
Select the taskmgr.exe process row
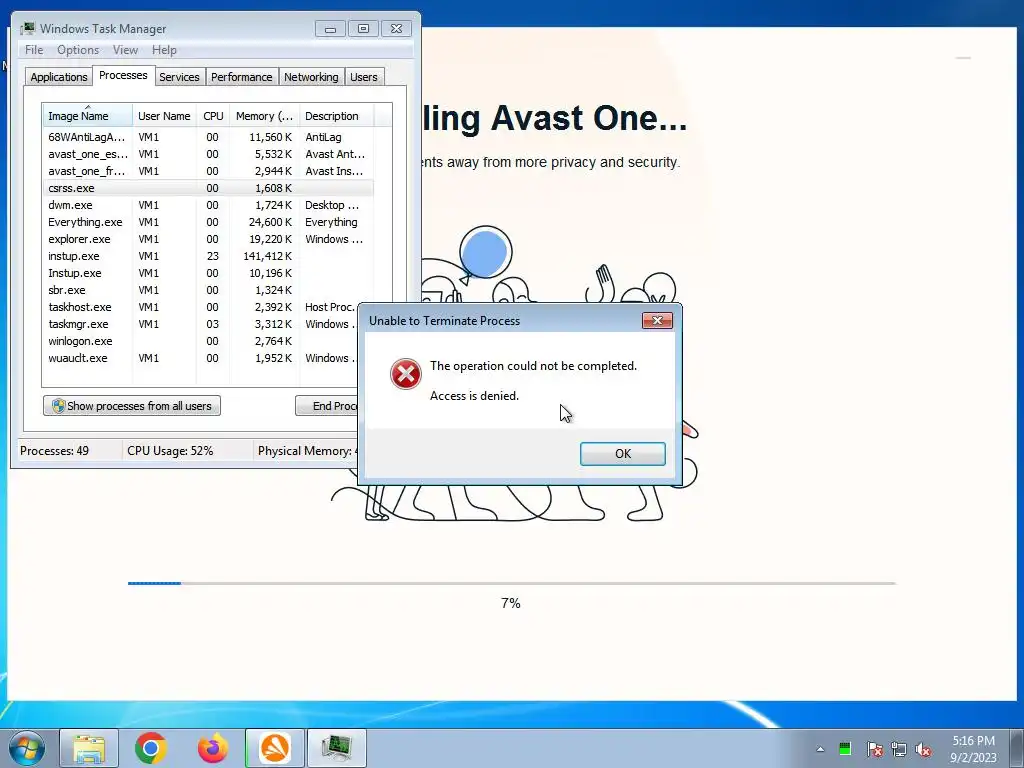tap(200, 324)
